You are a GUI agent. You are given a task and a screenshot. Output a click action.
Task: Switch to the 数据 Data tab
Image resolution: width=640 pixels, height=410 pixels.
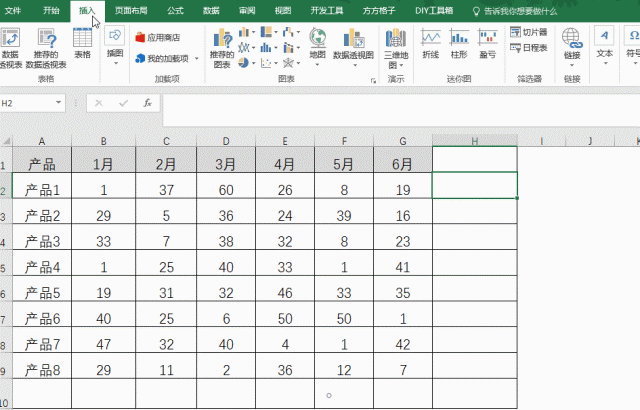[211, 11]
